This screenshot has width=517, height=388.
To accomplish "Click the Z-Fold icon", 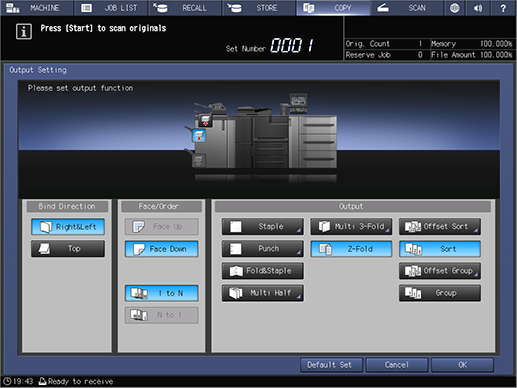I will [325, 249].
